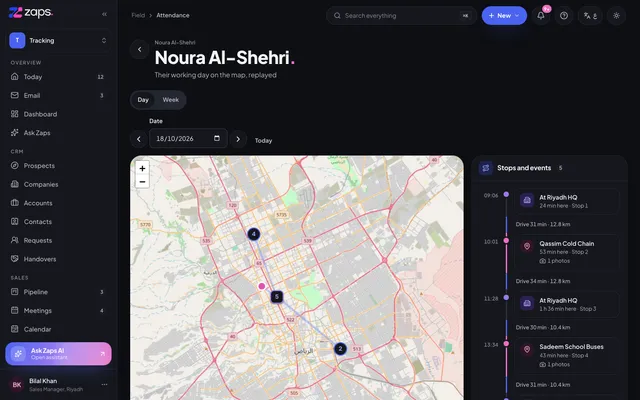The width and height of the screenshot is (640, 400).
Task: Open At Riyadh HQ Stop 3 card
Action: coord(567,304)
